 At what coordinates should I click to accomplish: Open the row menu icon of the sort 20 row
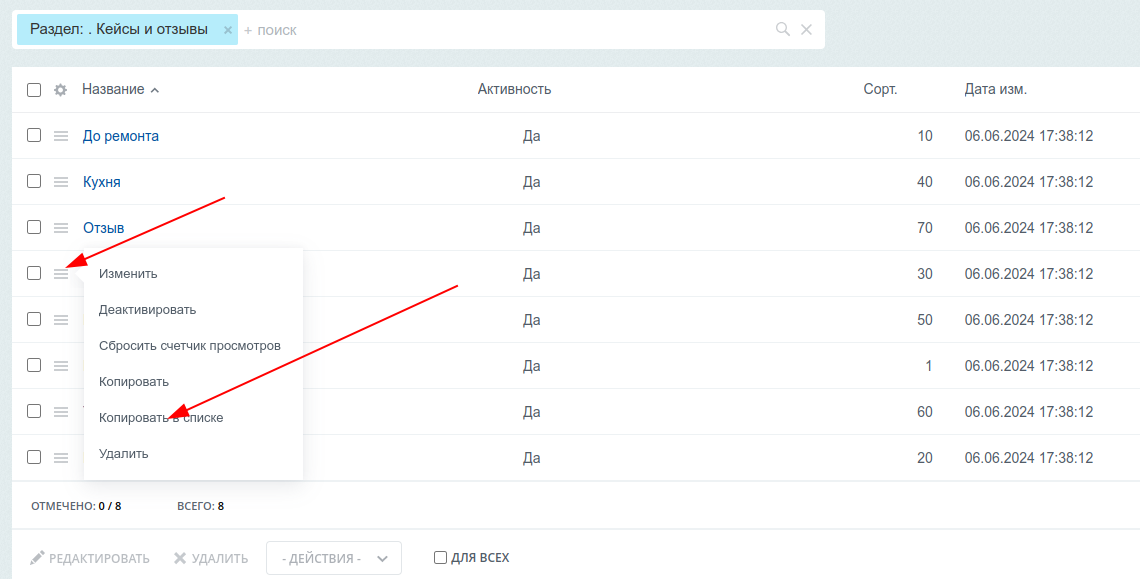(x=61, y=458)
